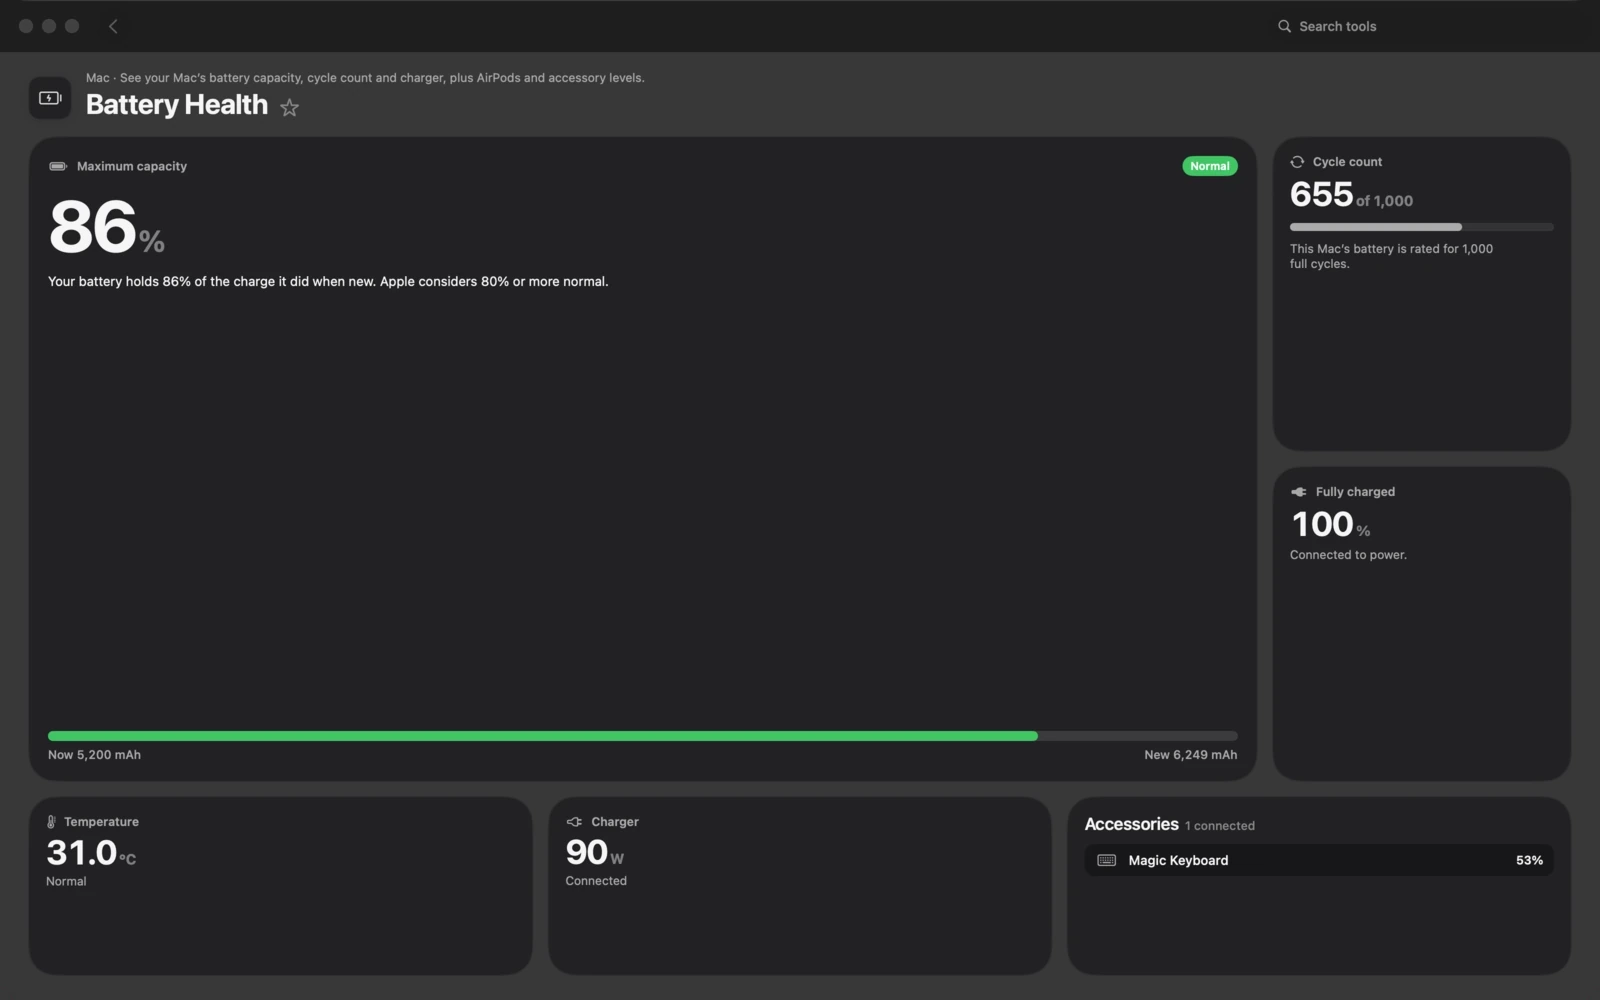1600x1000 pixels.
Task: Click the Fully charged plug icon
Action: [1299, 492]
